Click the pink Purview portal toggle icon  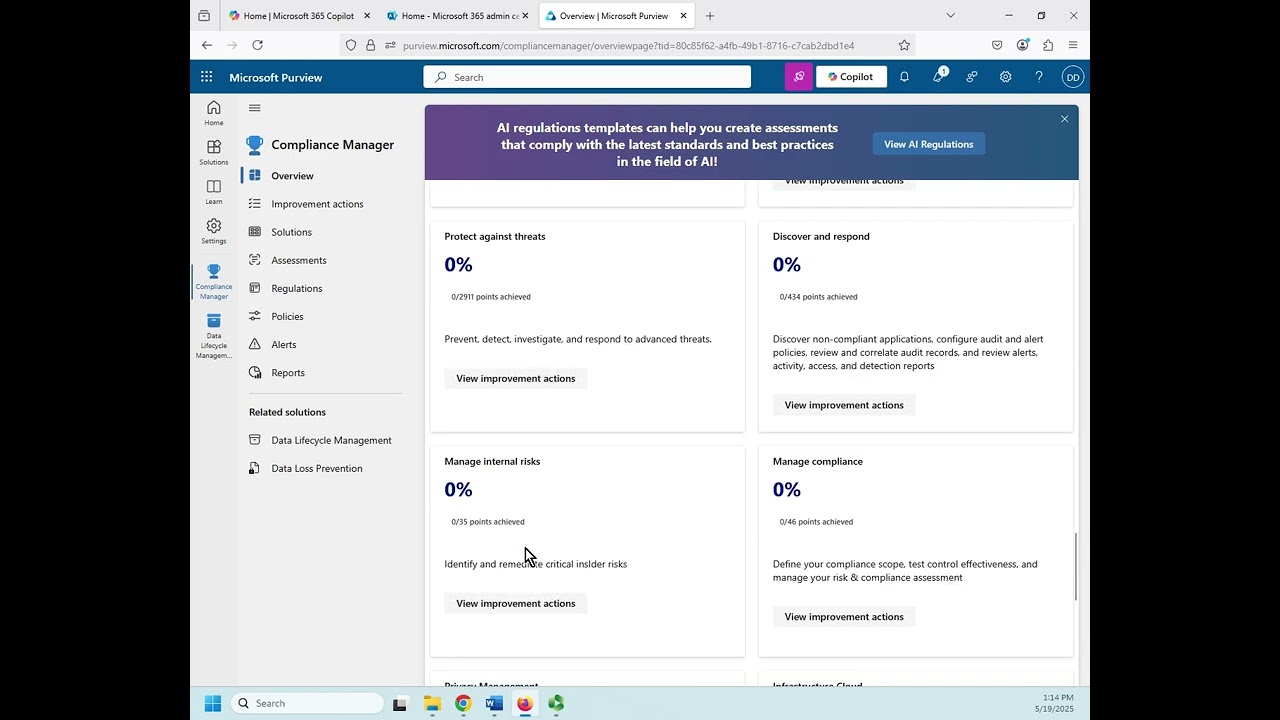(x=799, y=77)
